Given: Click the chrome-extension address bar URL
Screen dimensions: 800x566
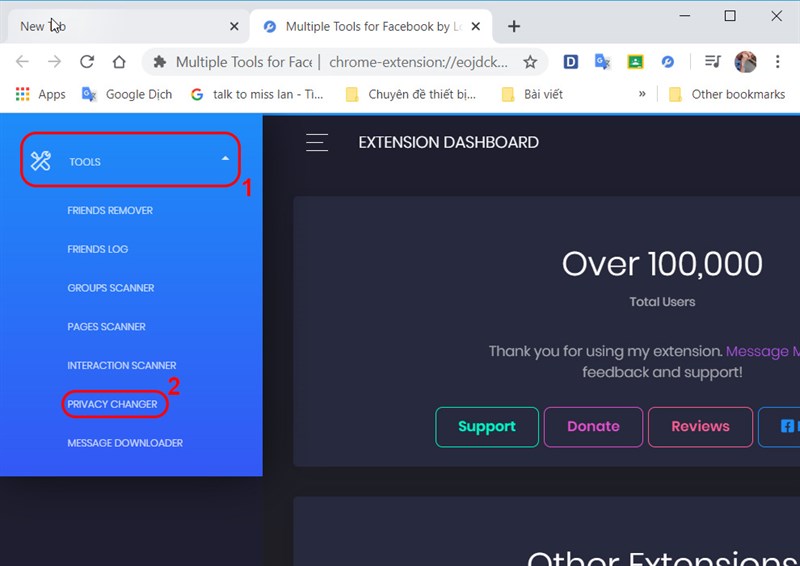Looking at the screenshot, I should coord(418,62).
